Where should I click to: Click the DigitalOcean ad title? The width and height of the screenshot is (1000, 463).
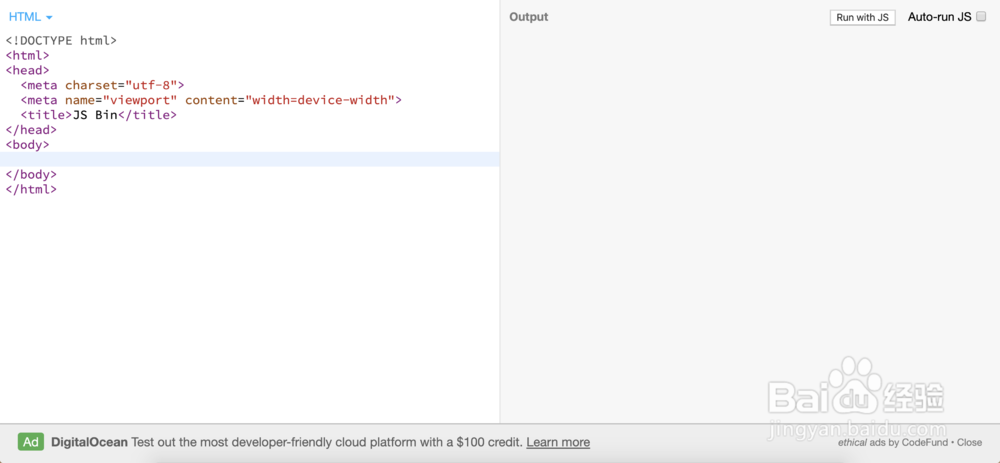click(89, 442)
